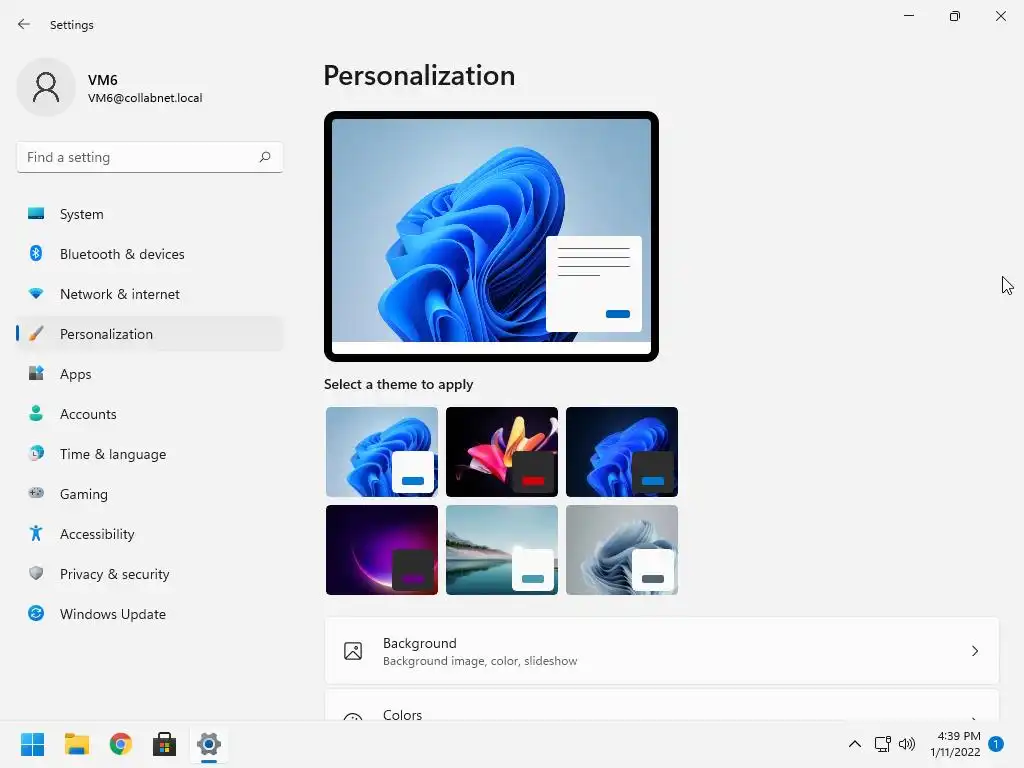Restore down the Settings window
The image size is (1024, 768).
[x=955, y=16]
